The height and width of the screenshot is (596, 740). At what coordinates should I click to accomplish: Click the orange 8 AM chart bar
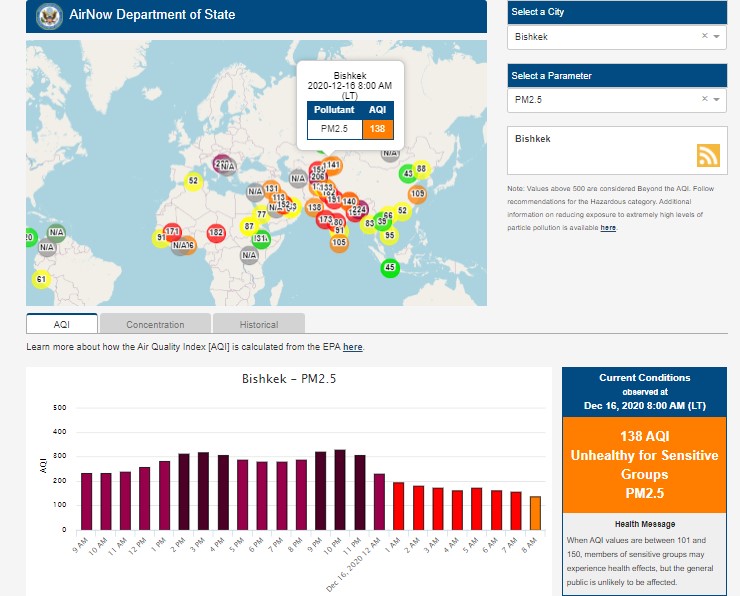pyautogui.click(x=534, y=512)
